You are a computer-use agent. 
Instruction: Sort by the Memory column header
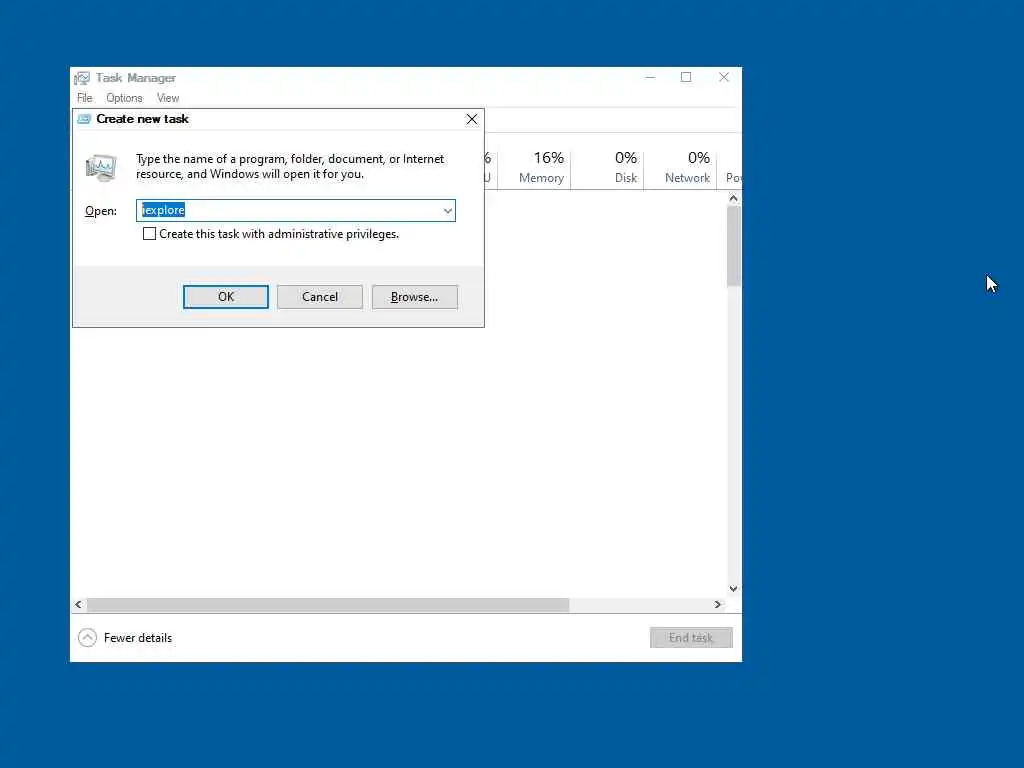tap(535, 168)
